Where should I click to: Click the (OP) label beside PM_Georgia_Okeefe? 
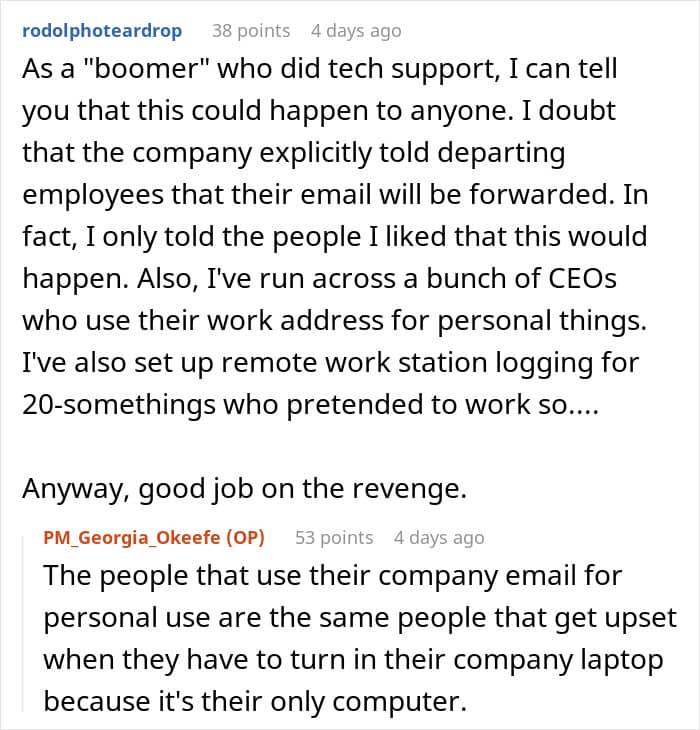(244, 537)
